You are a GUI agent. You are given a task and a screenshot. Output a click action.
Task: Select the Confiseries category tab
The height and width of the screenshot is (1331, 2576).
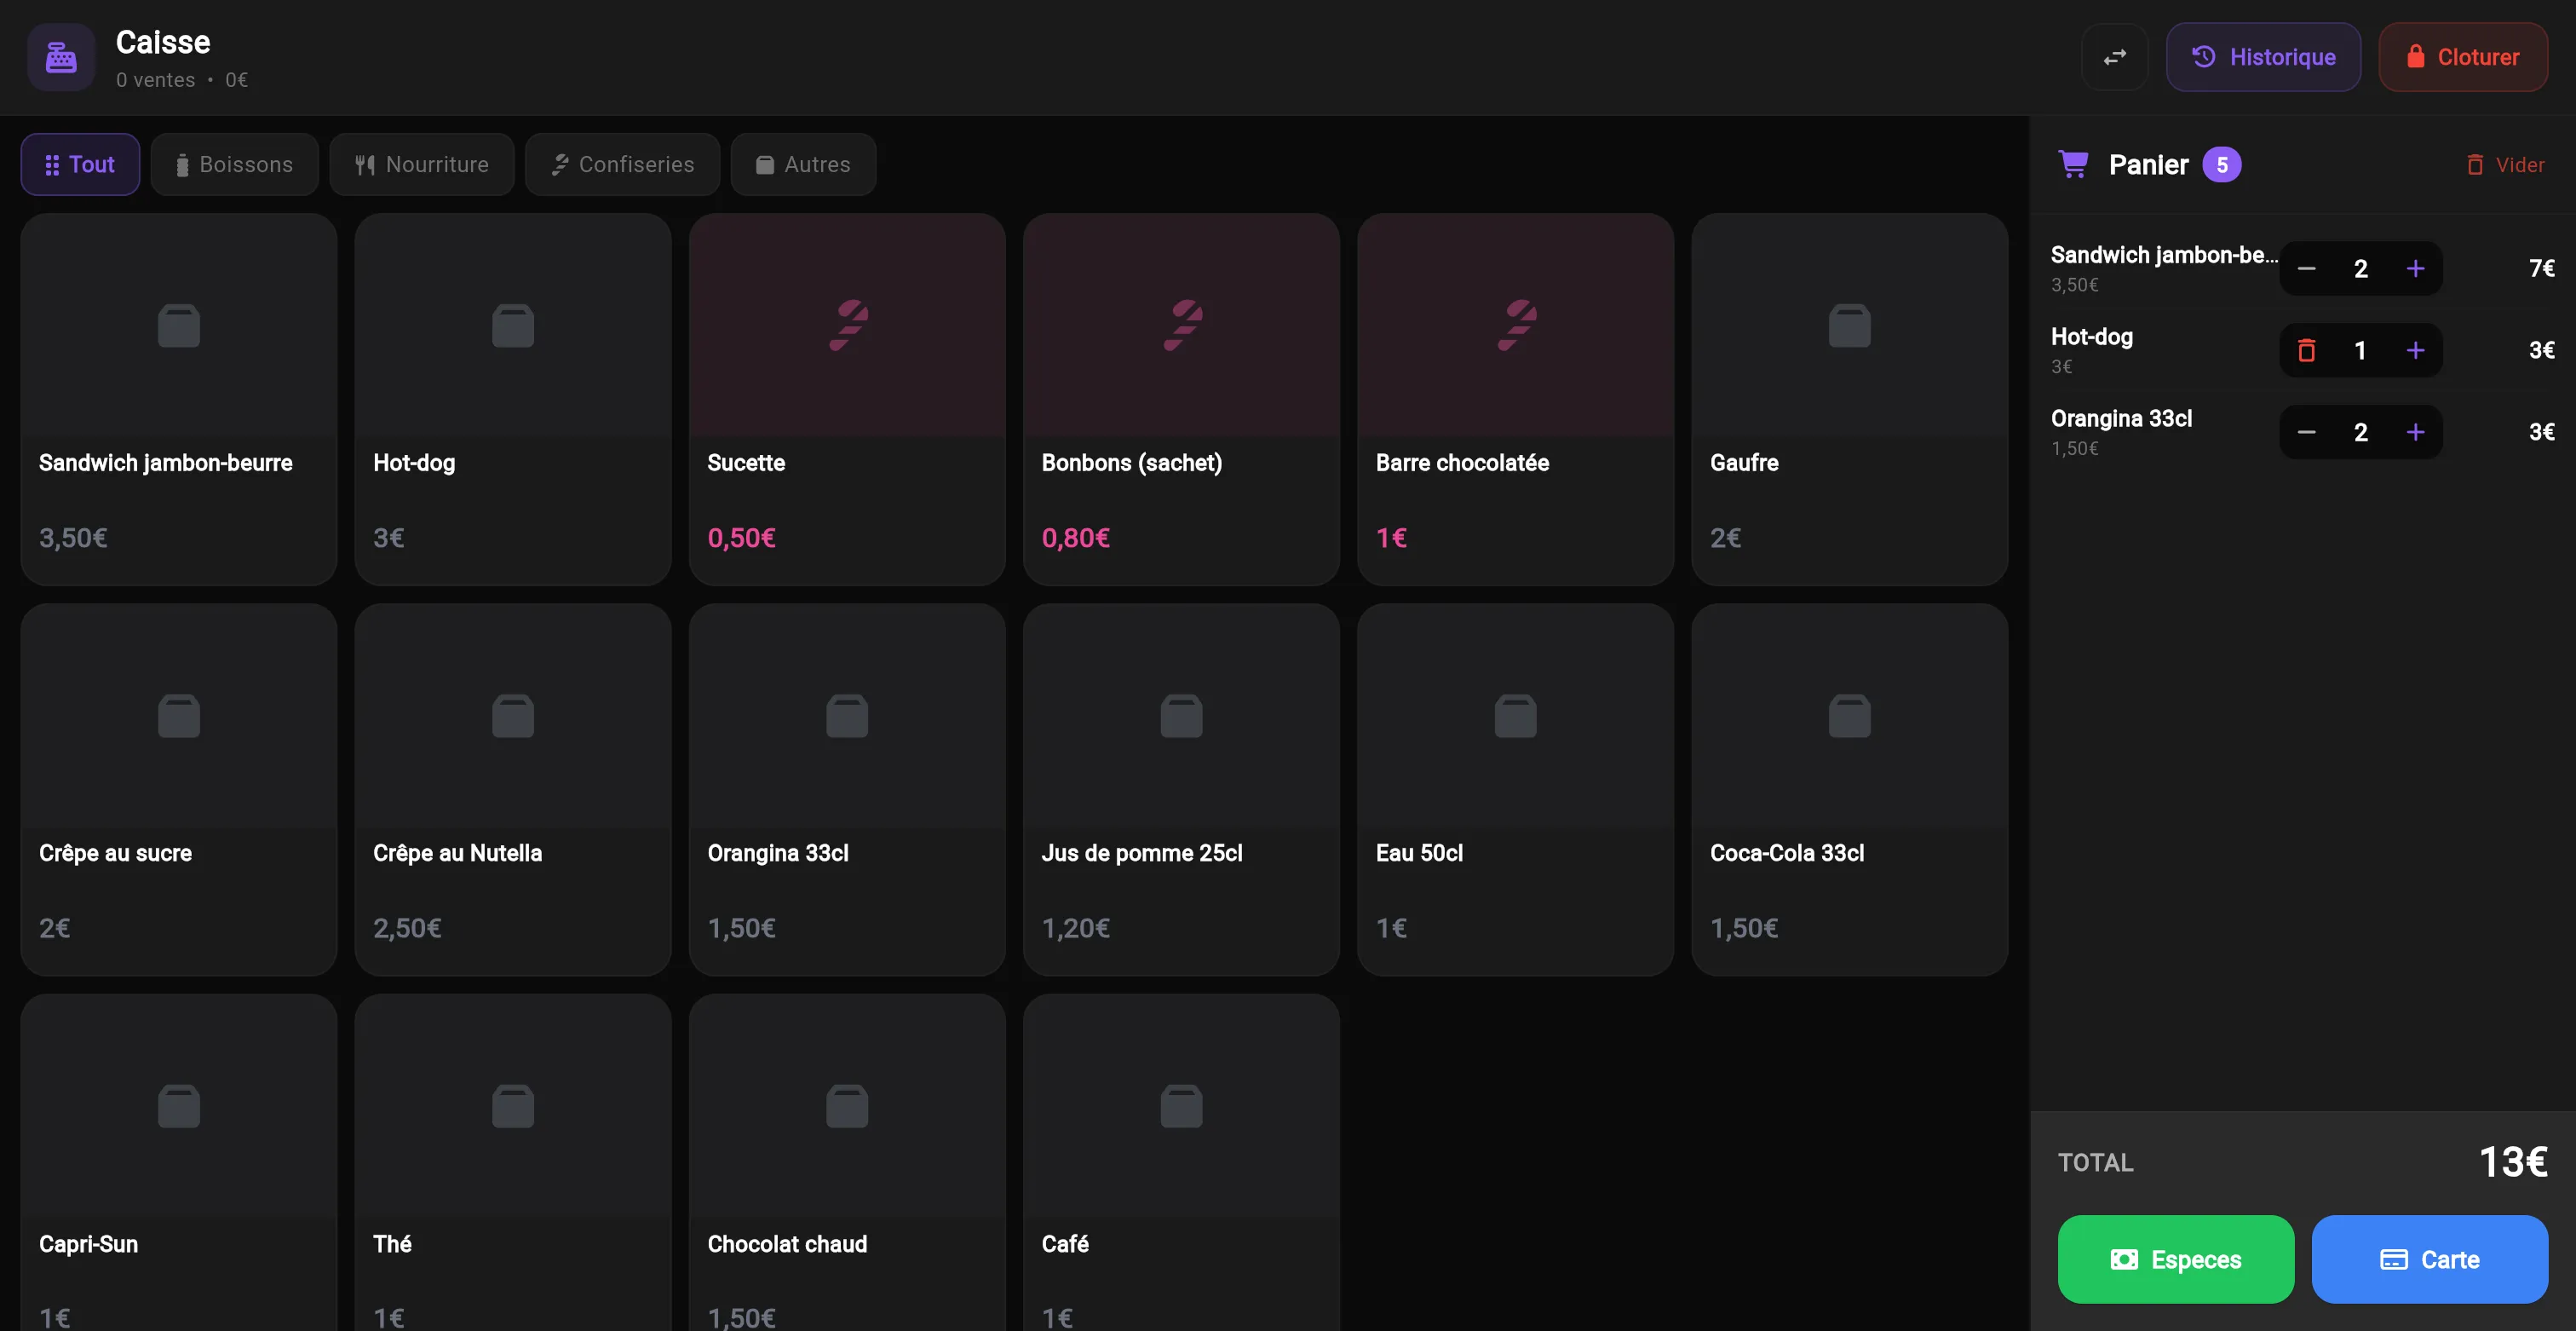click(622, 164)
